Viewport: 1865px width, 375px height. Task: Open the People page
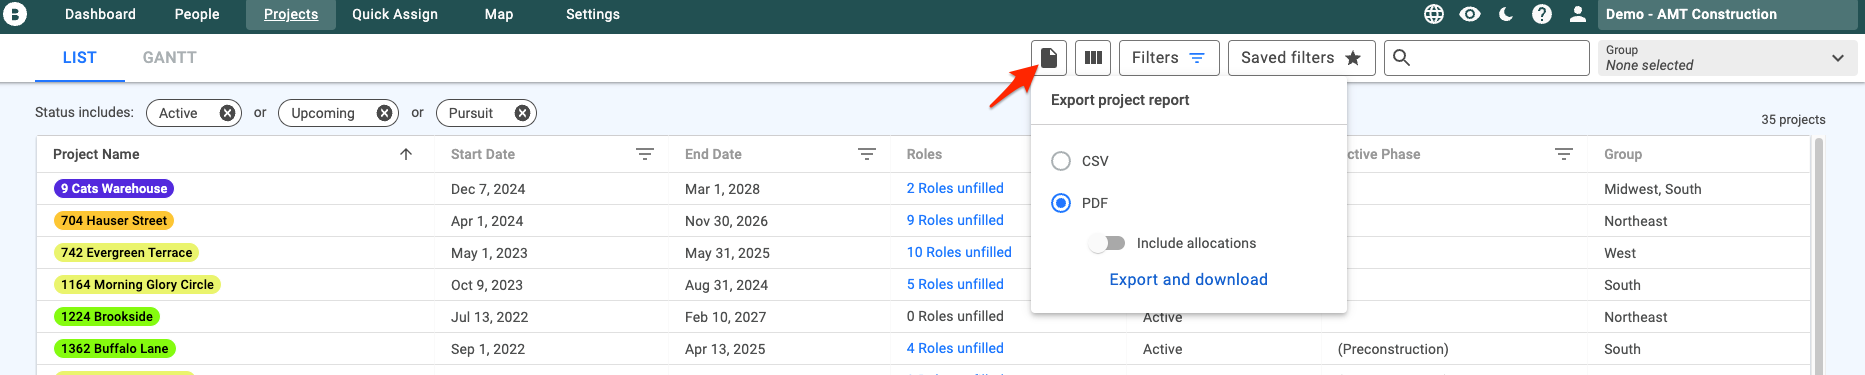coord(197,14)
